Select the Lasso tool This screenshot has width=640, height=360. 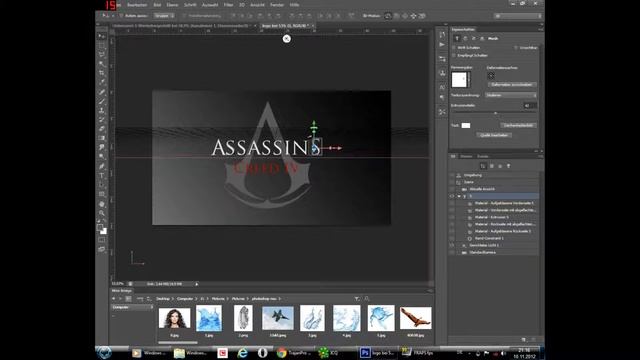(x=102, y=55)
